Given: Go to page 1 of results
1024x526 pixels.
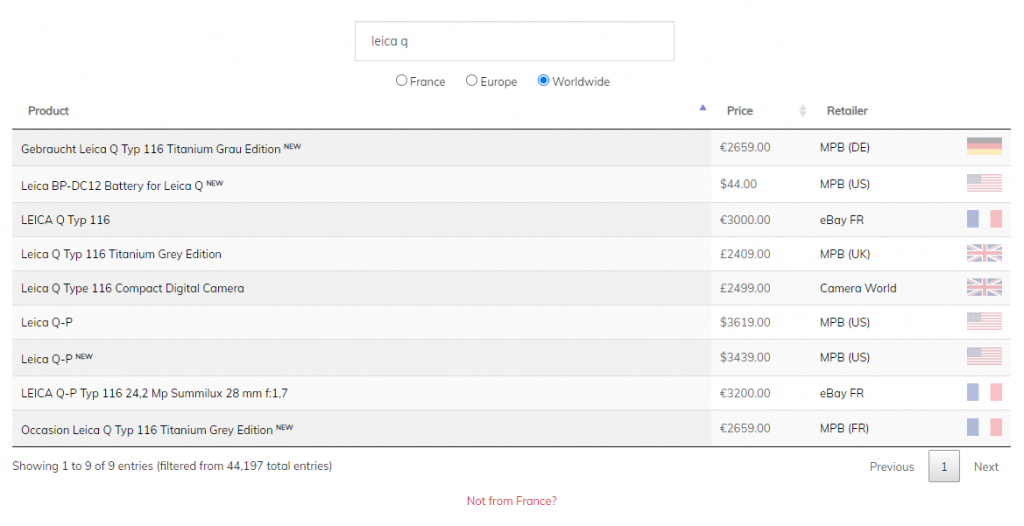Looking at the screenshot, I should coord(944,466).
